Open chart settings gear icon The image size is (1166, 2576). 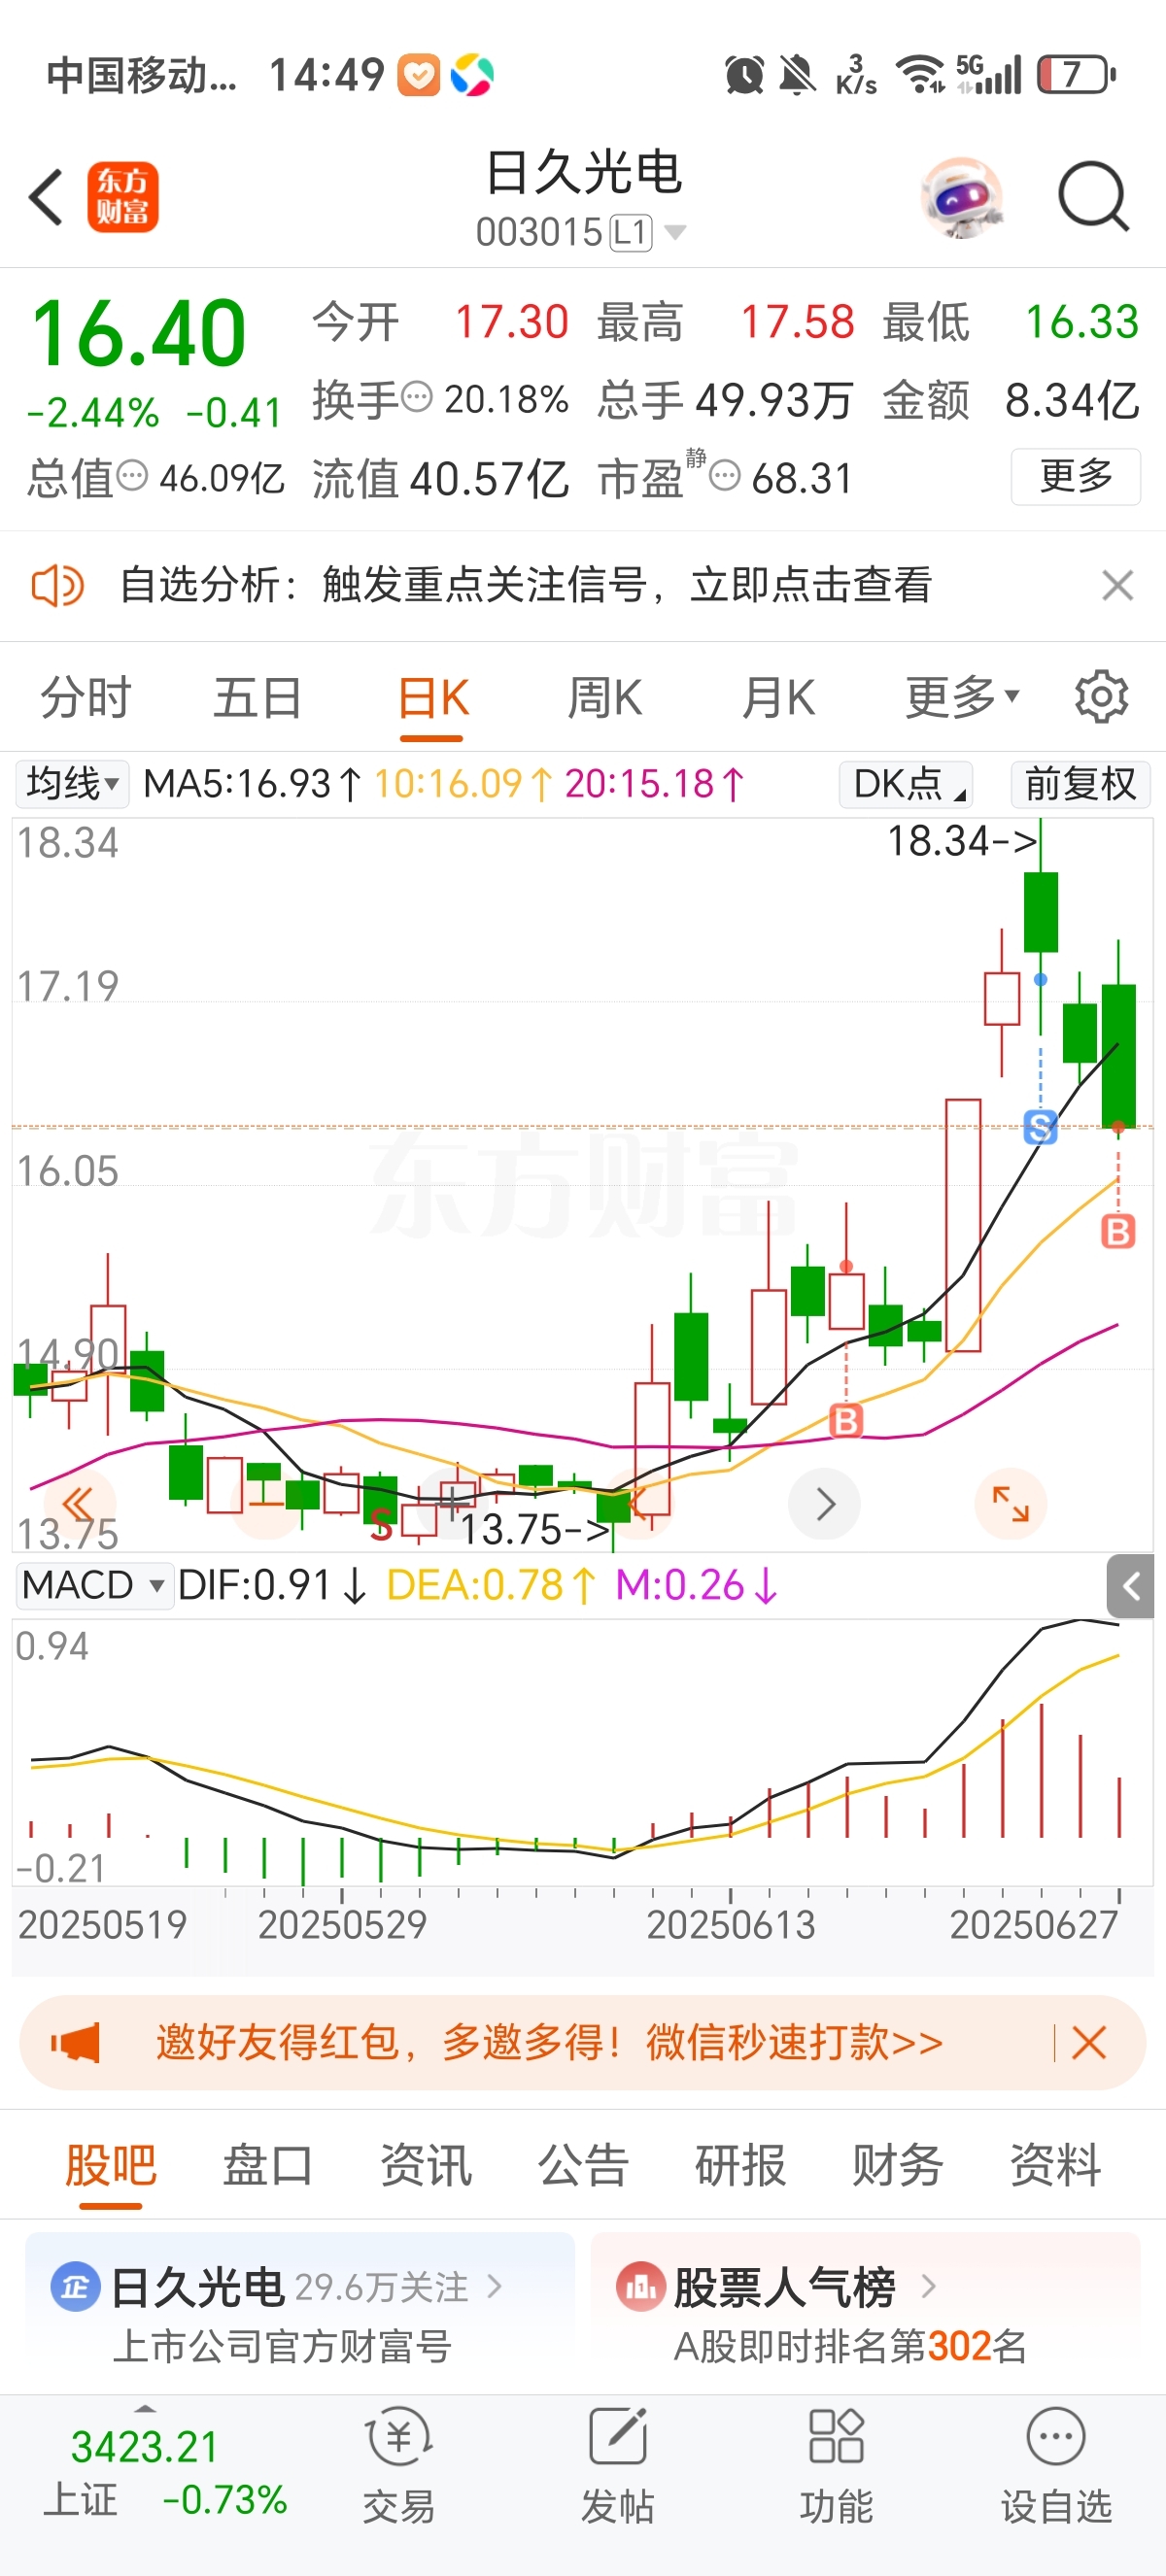tap(1101, 697)
